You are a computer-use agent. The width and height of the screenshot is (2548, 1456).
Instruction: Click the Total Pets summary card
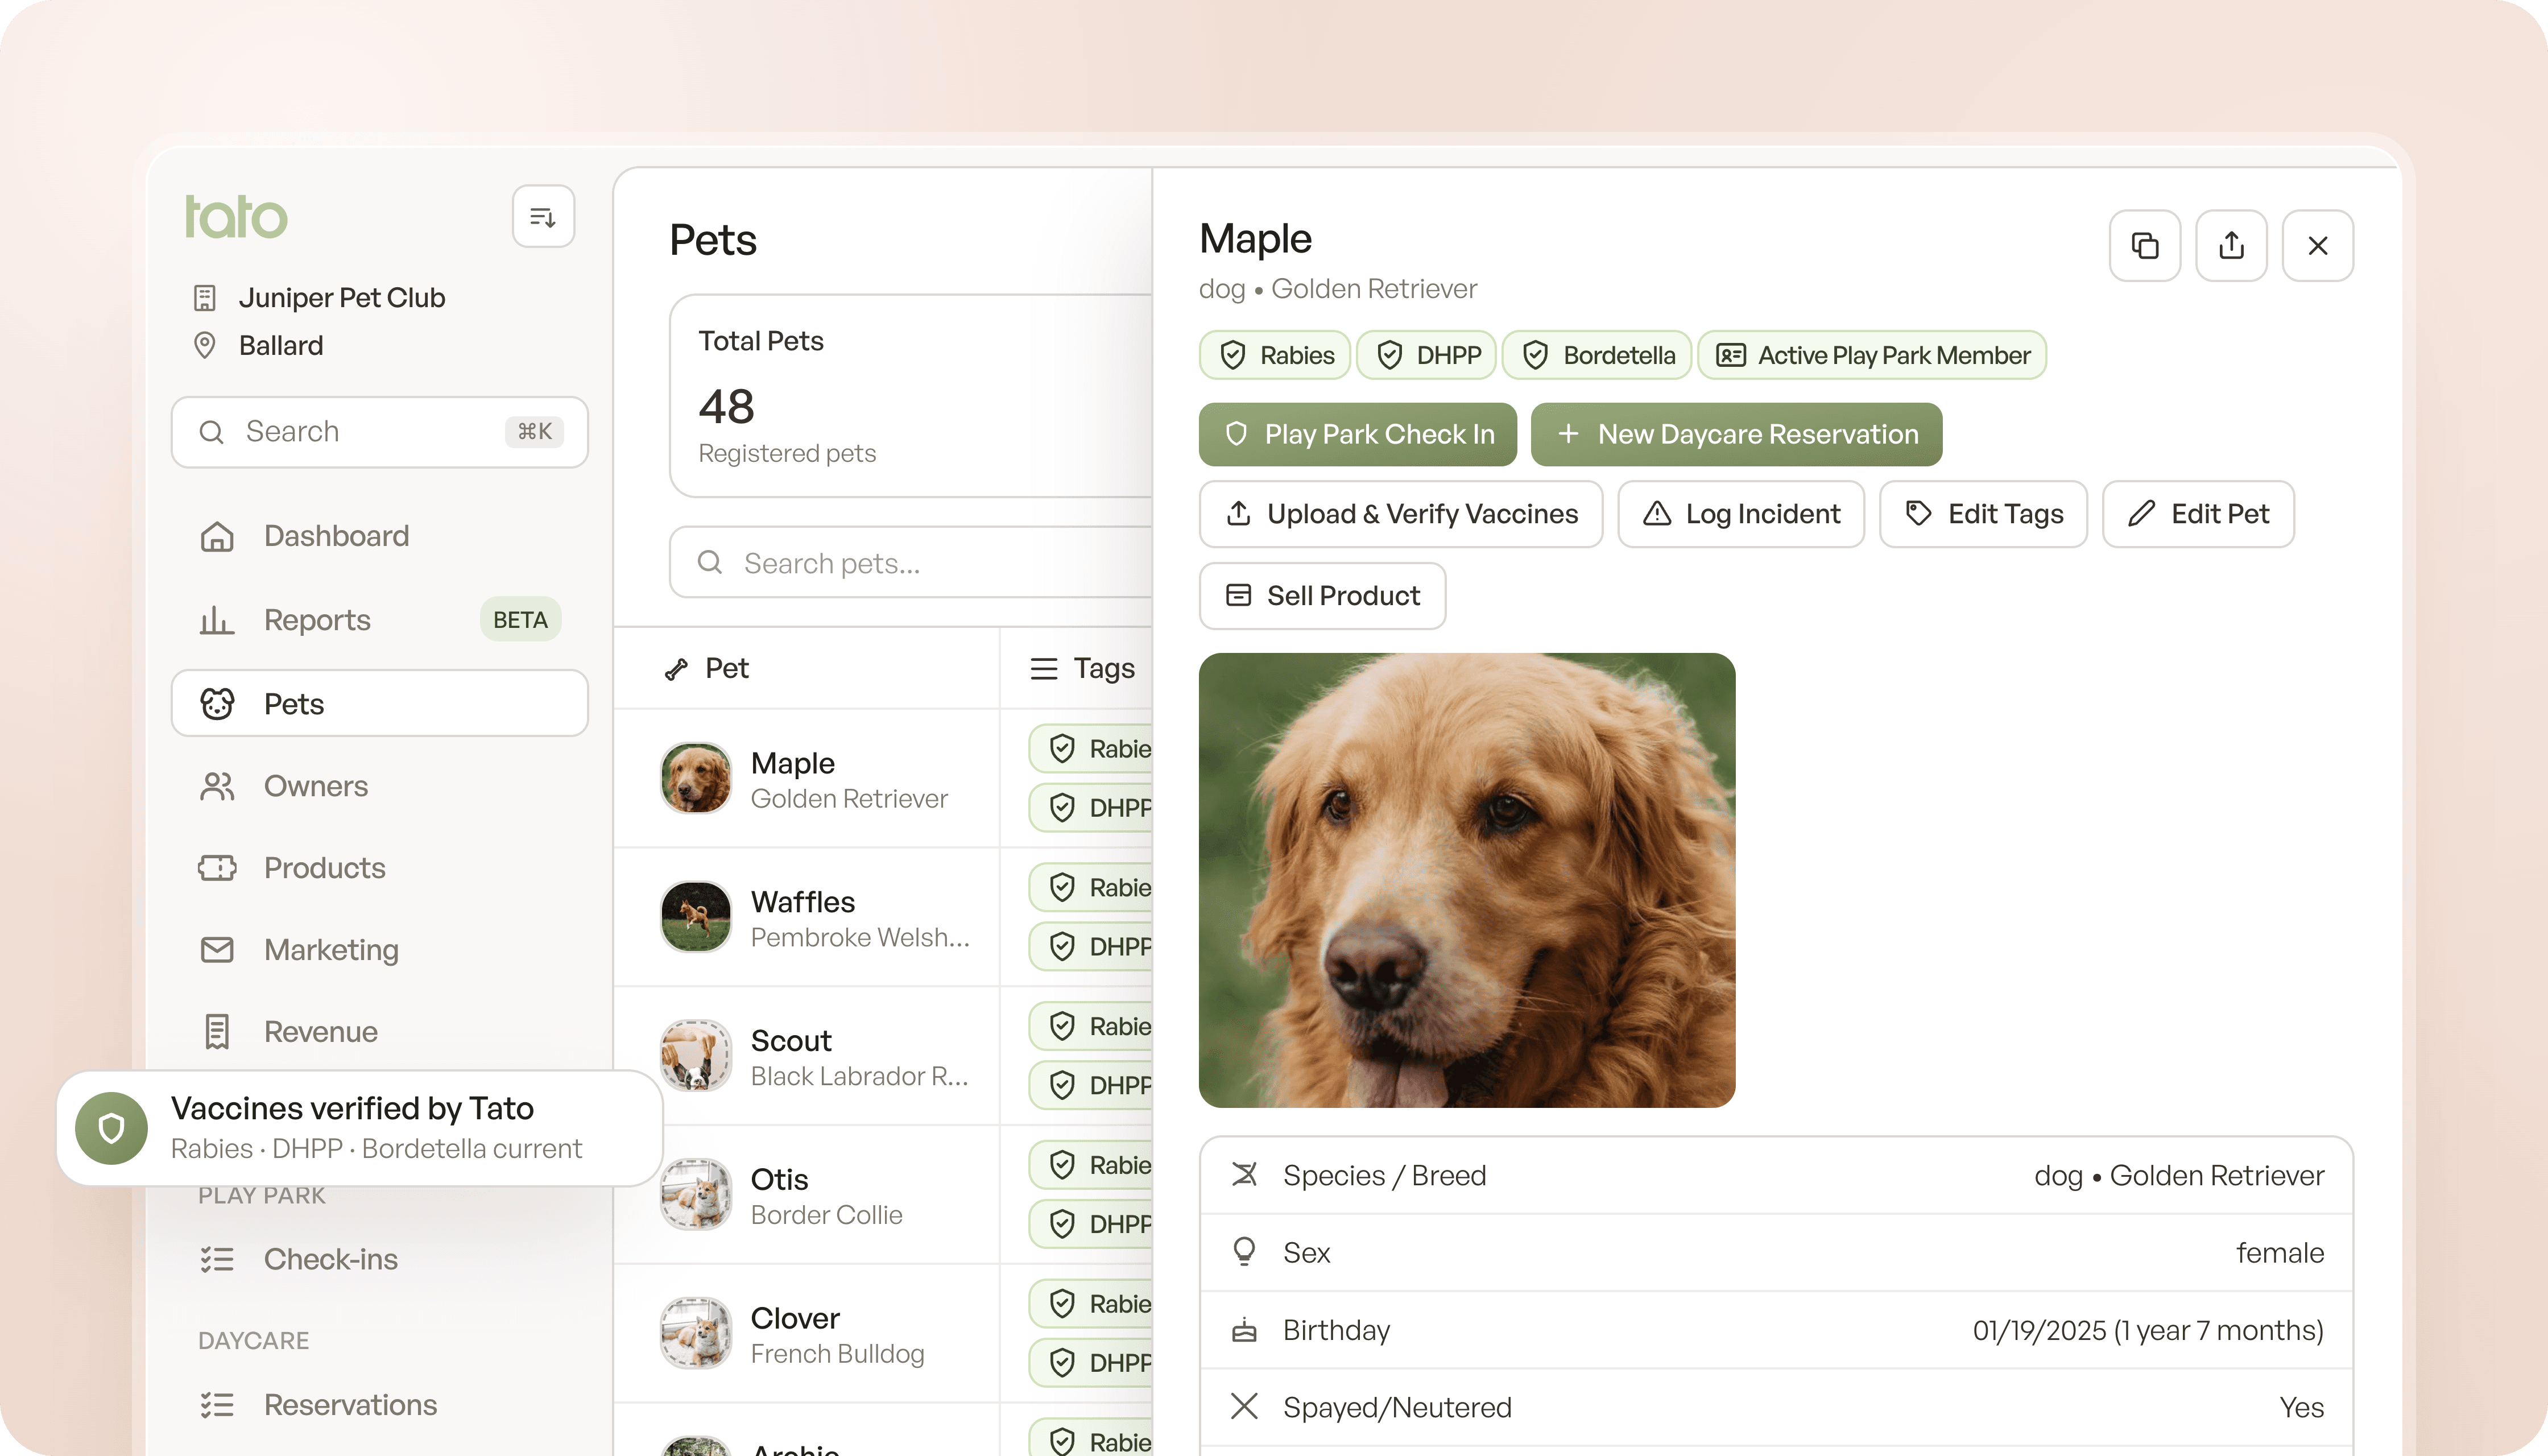click(910, 396)
